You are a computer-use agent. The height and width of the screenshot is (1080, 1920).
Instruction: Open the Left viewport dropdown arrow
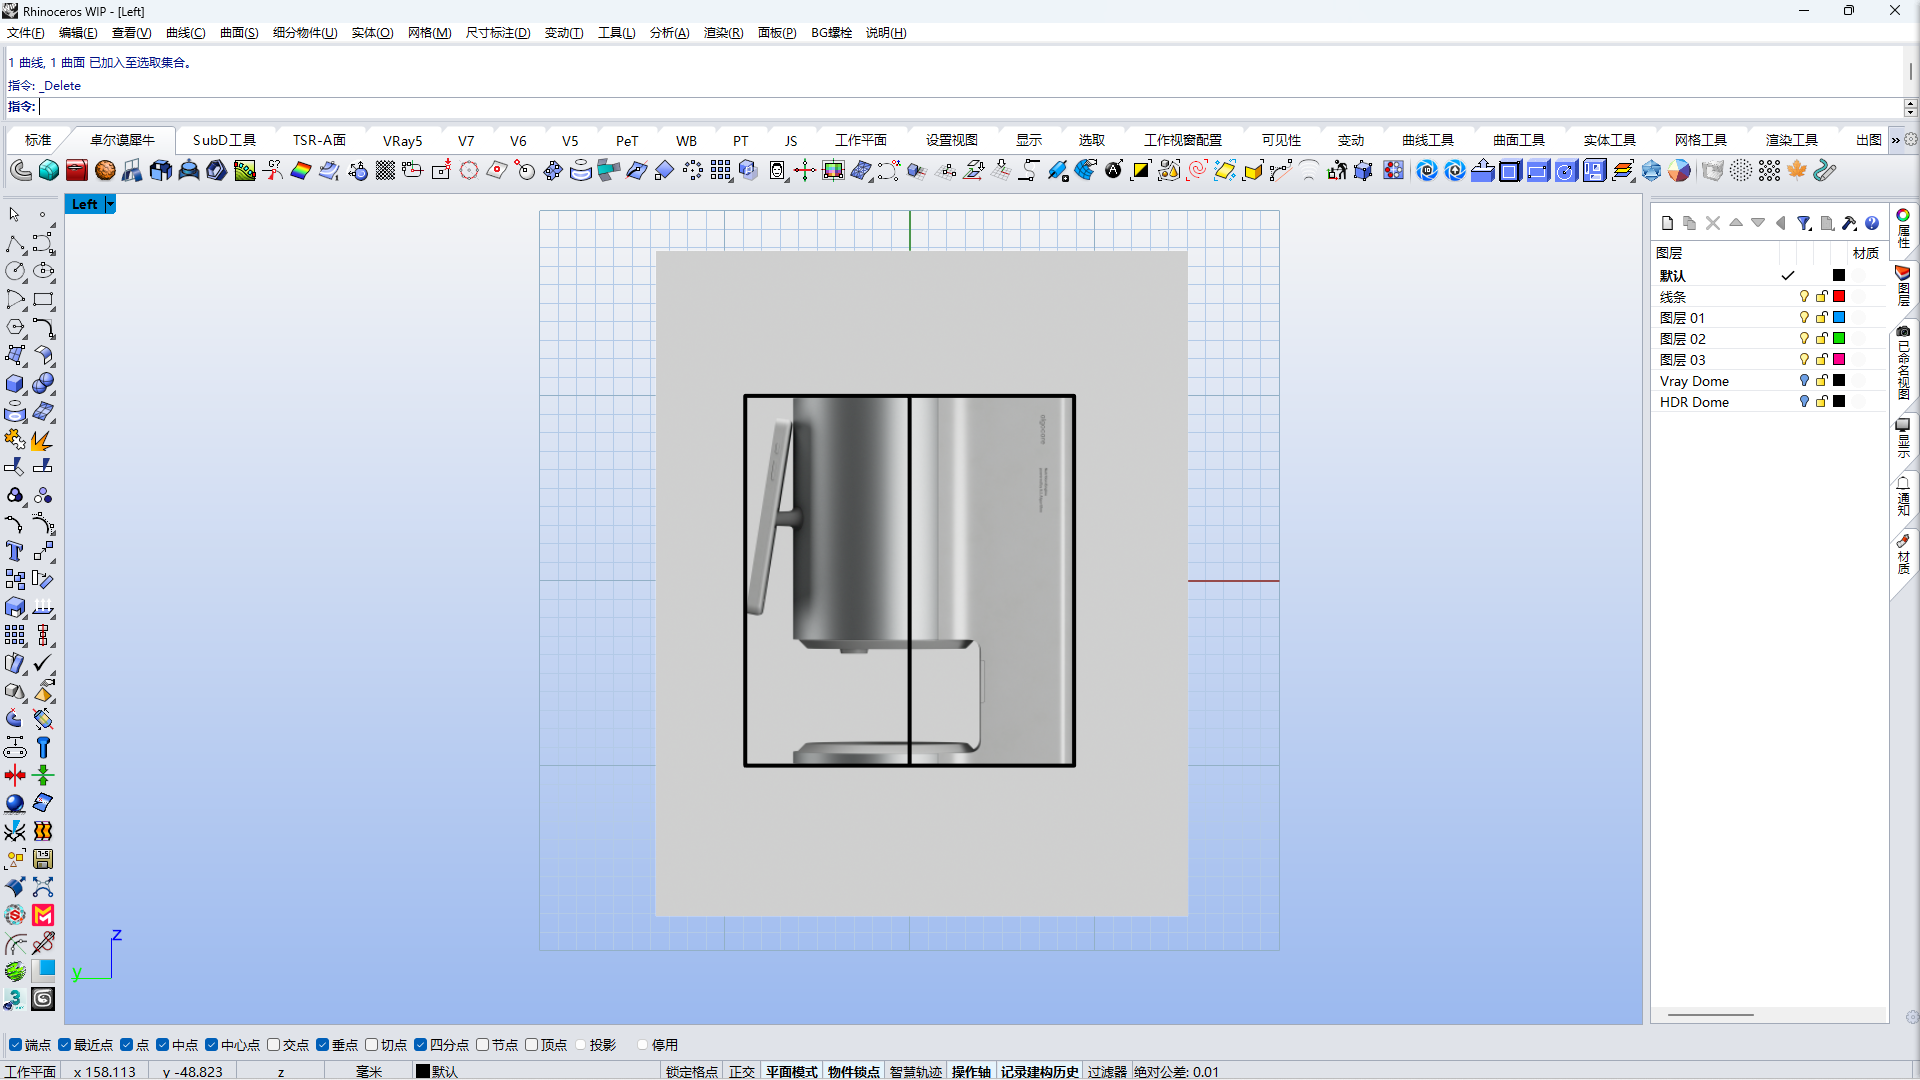pyautogui.click(x=110, y=204)
